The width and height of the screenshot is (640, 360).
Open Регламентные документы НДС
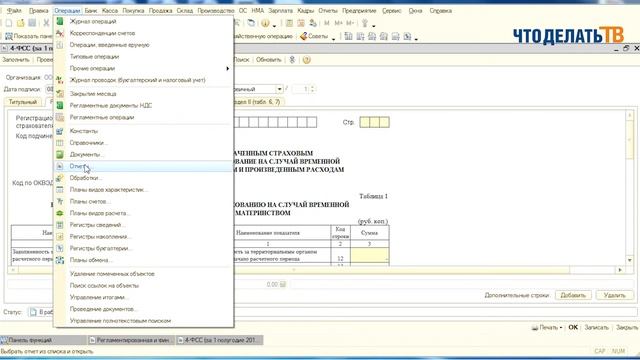coord(111,106)
